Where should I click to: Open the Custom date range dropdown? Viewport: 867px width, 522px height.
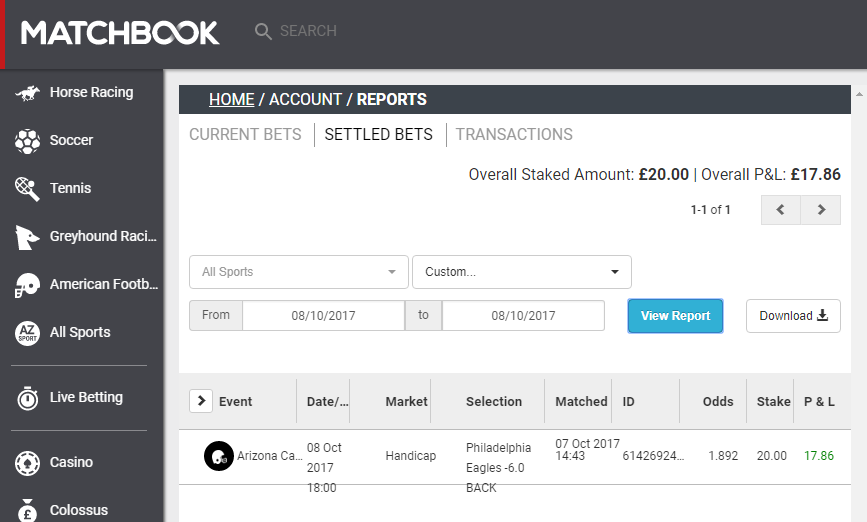[x=521, y=272]
